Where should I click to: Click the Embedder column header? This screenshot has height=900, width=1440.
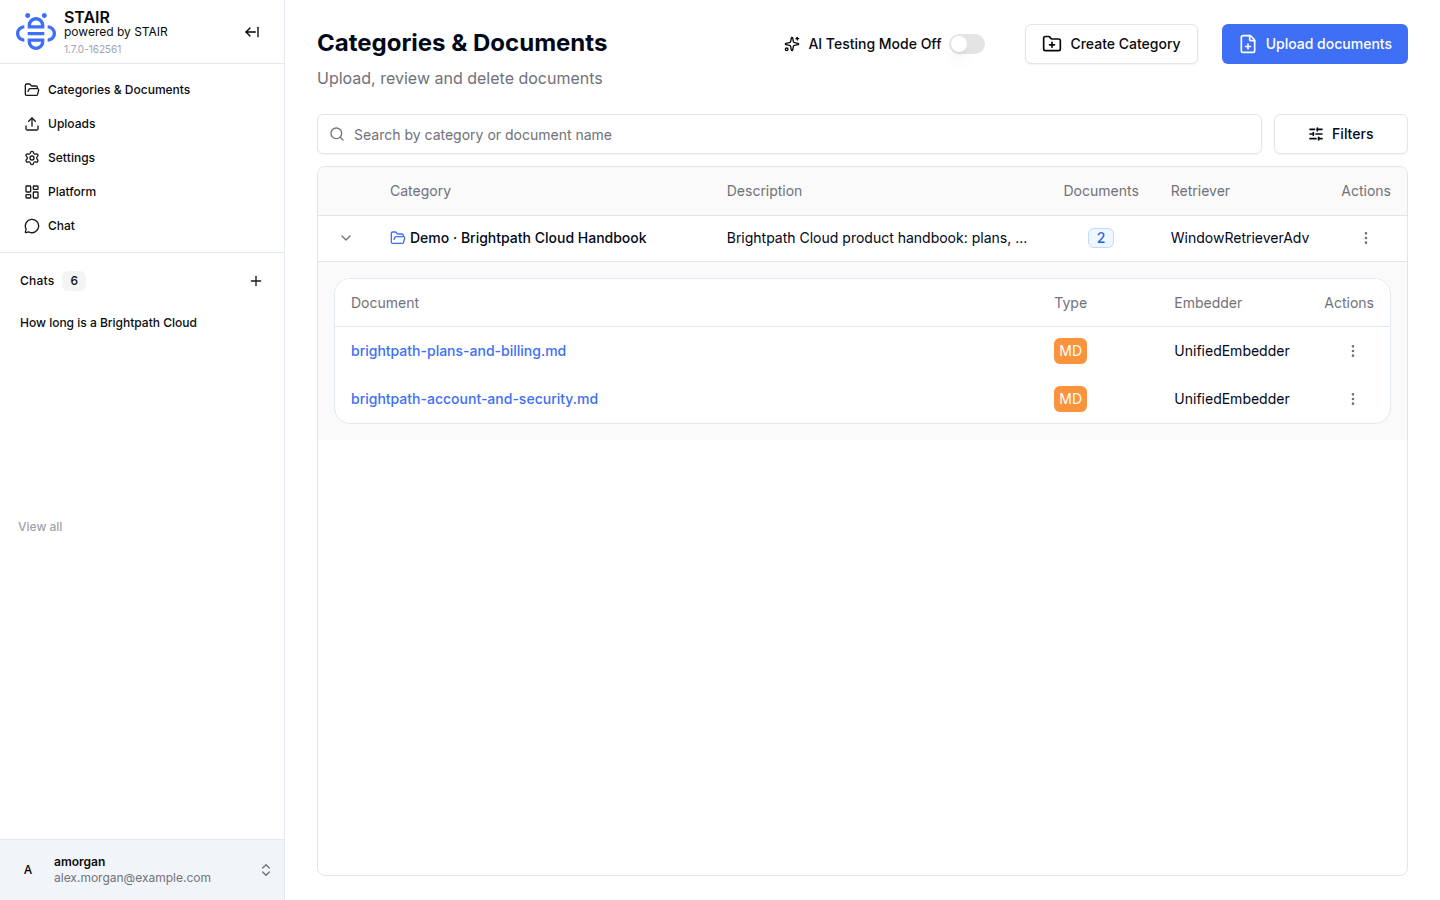click(x=1208, y=303)
